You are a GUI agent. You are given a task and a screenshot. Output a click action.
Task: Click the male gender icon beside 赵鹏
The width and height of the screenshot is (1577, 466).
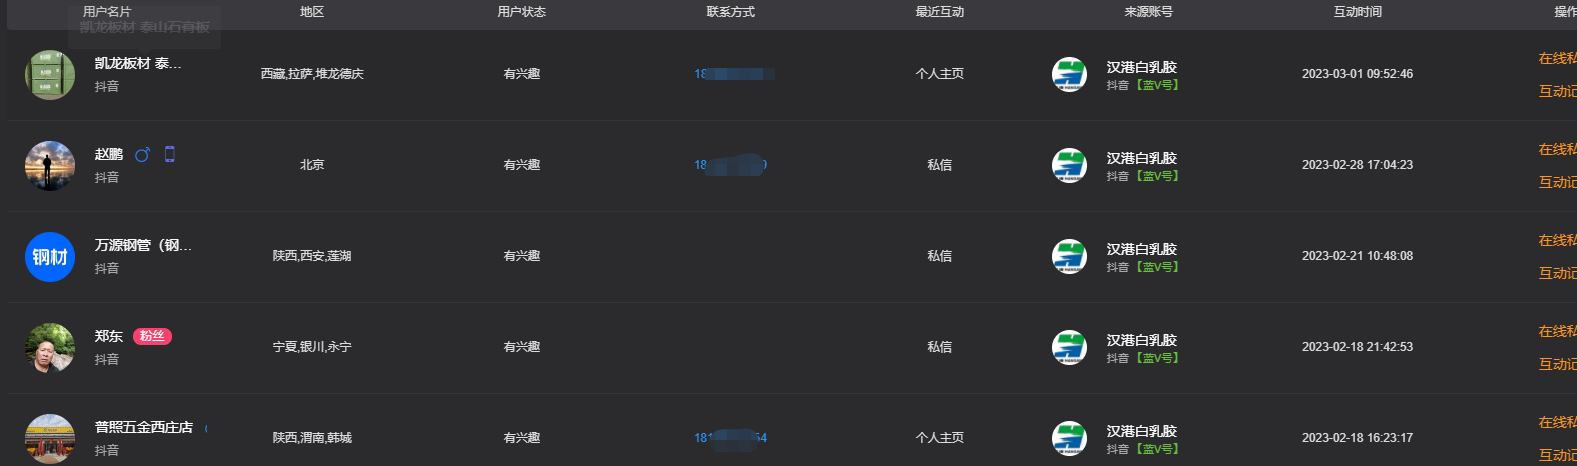(x=142, y=154)
